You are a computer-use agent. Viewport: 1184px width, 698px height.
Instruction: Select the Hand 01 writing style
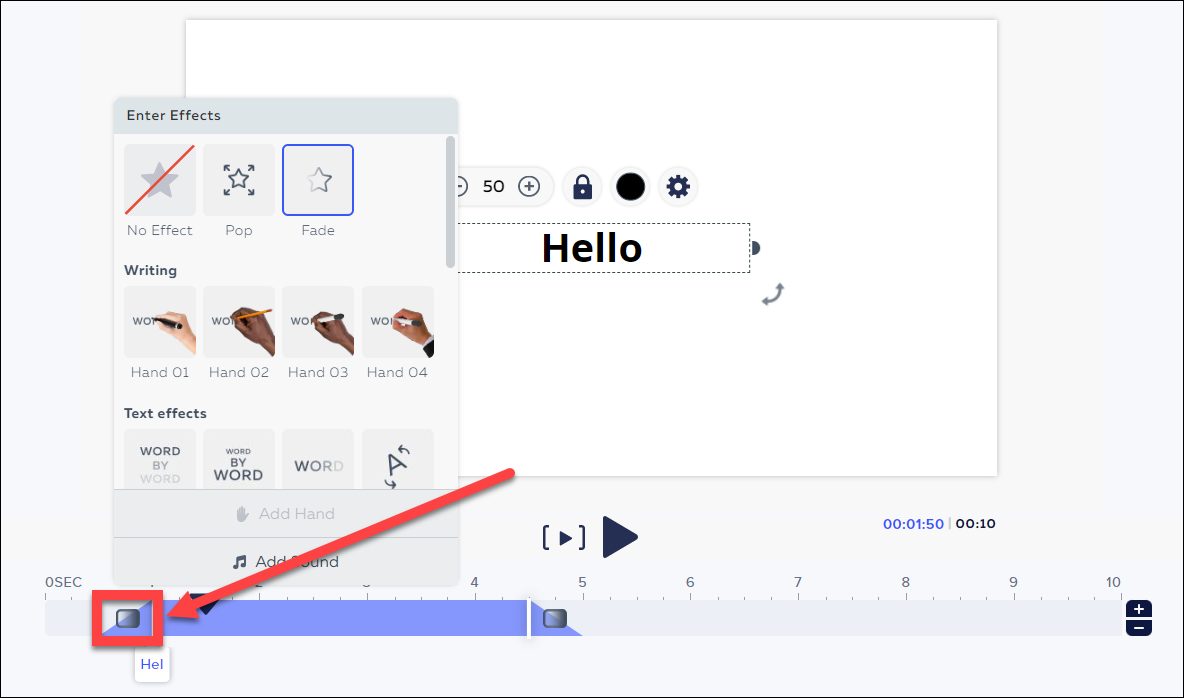pyautogui.click(x=159, y=322)
